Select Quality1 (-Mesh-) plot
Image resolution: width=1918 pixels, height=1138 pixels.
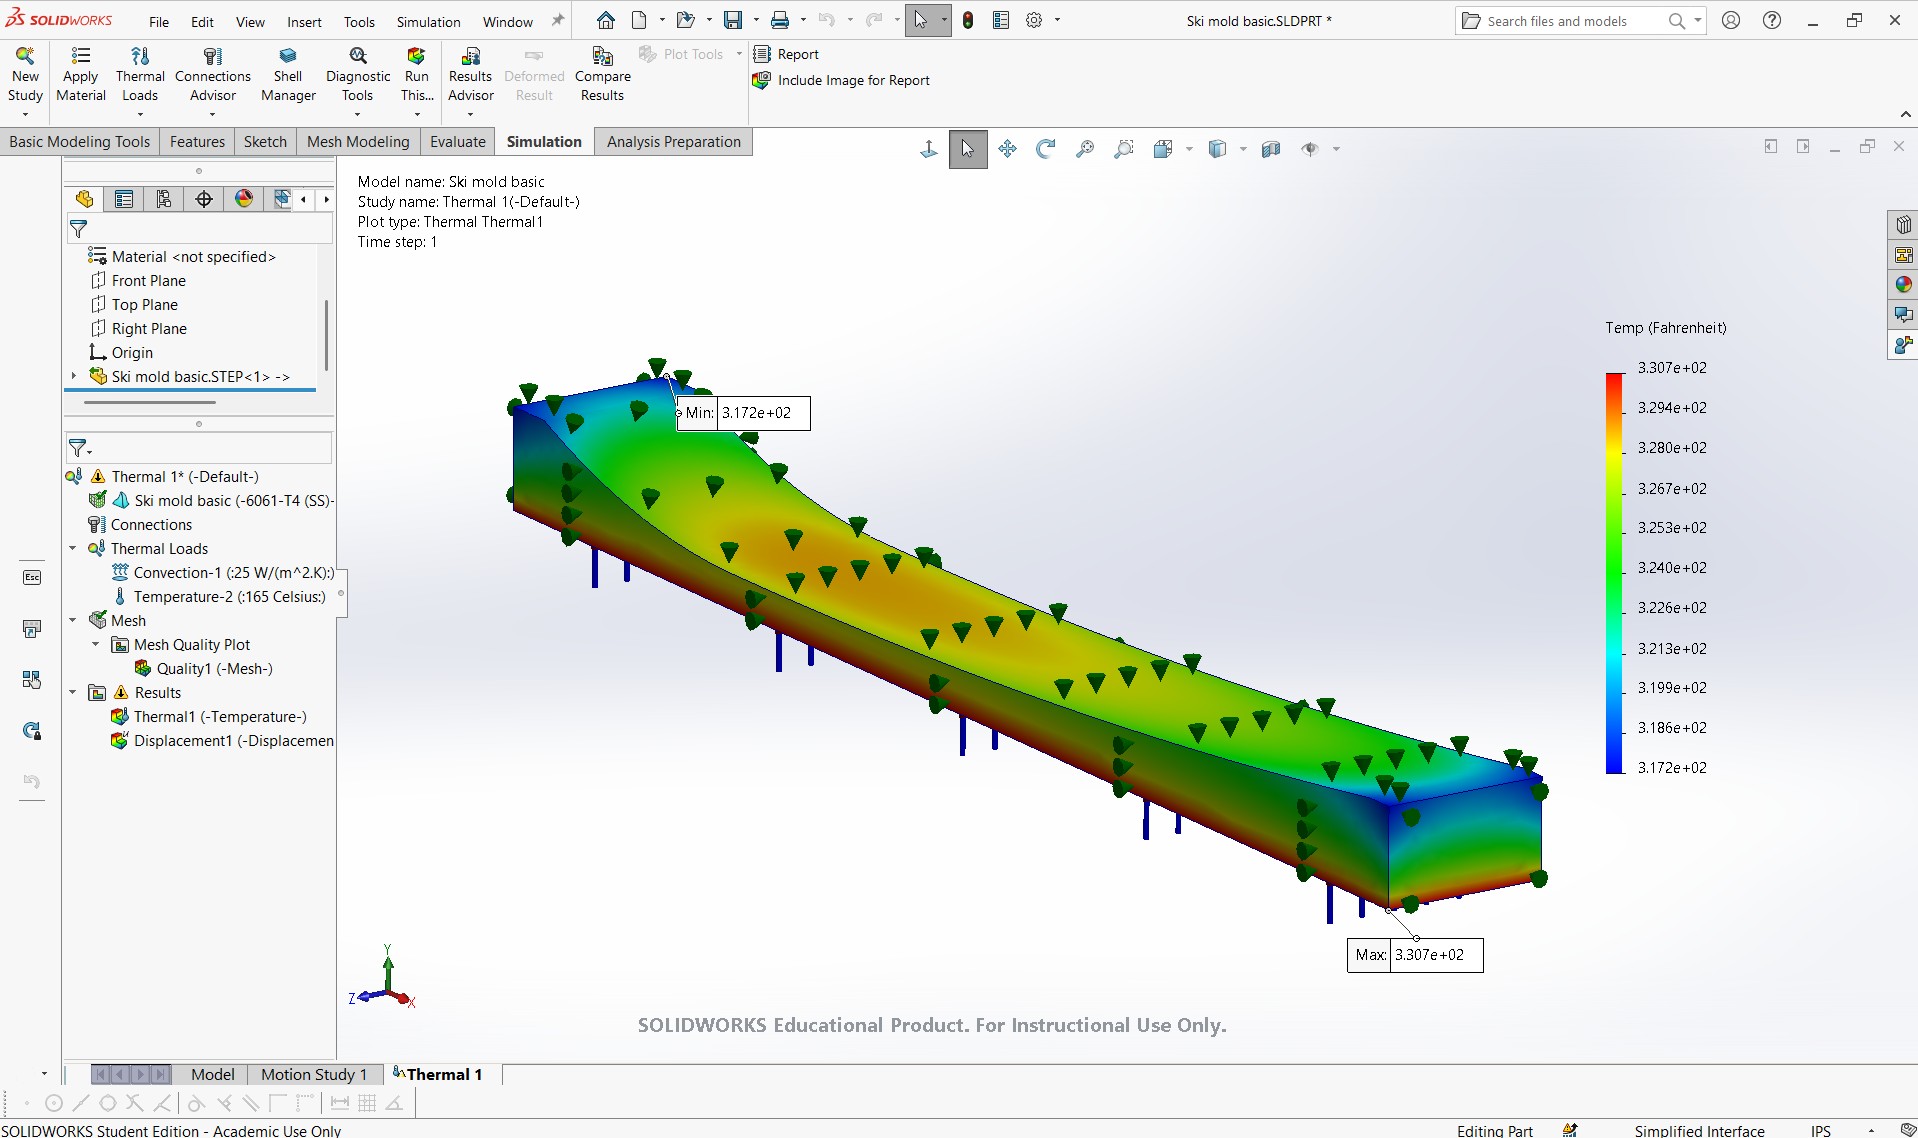[x=203, y=668]
